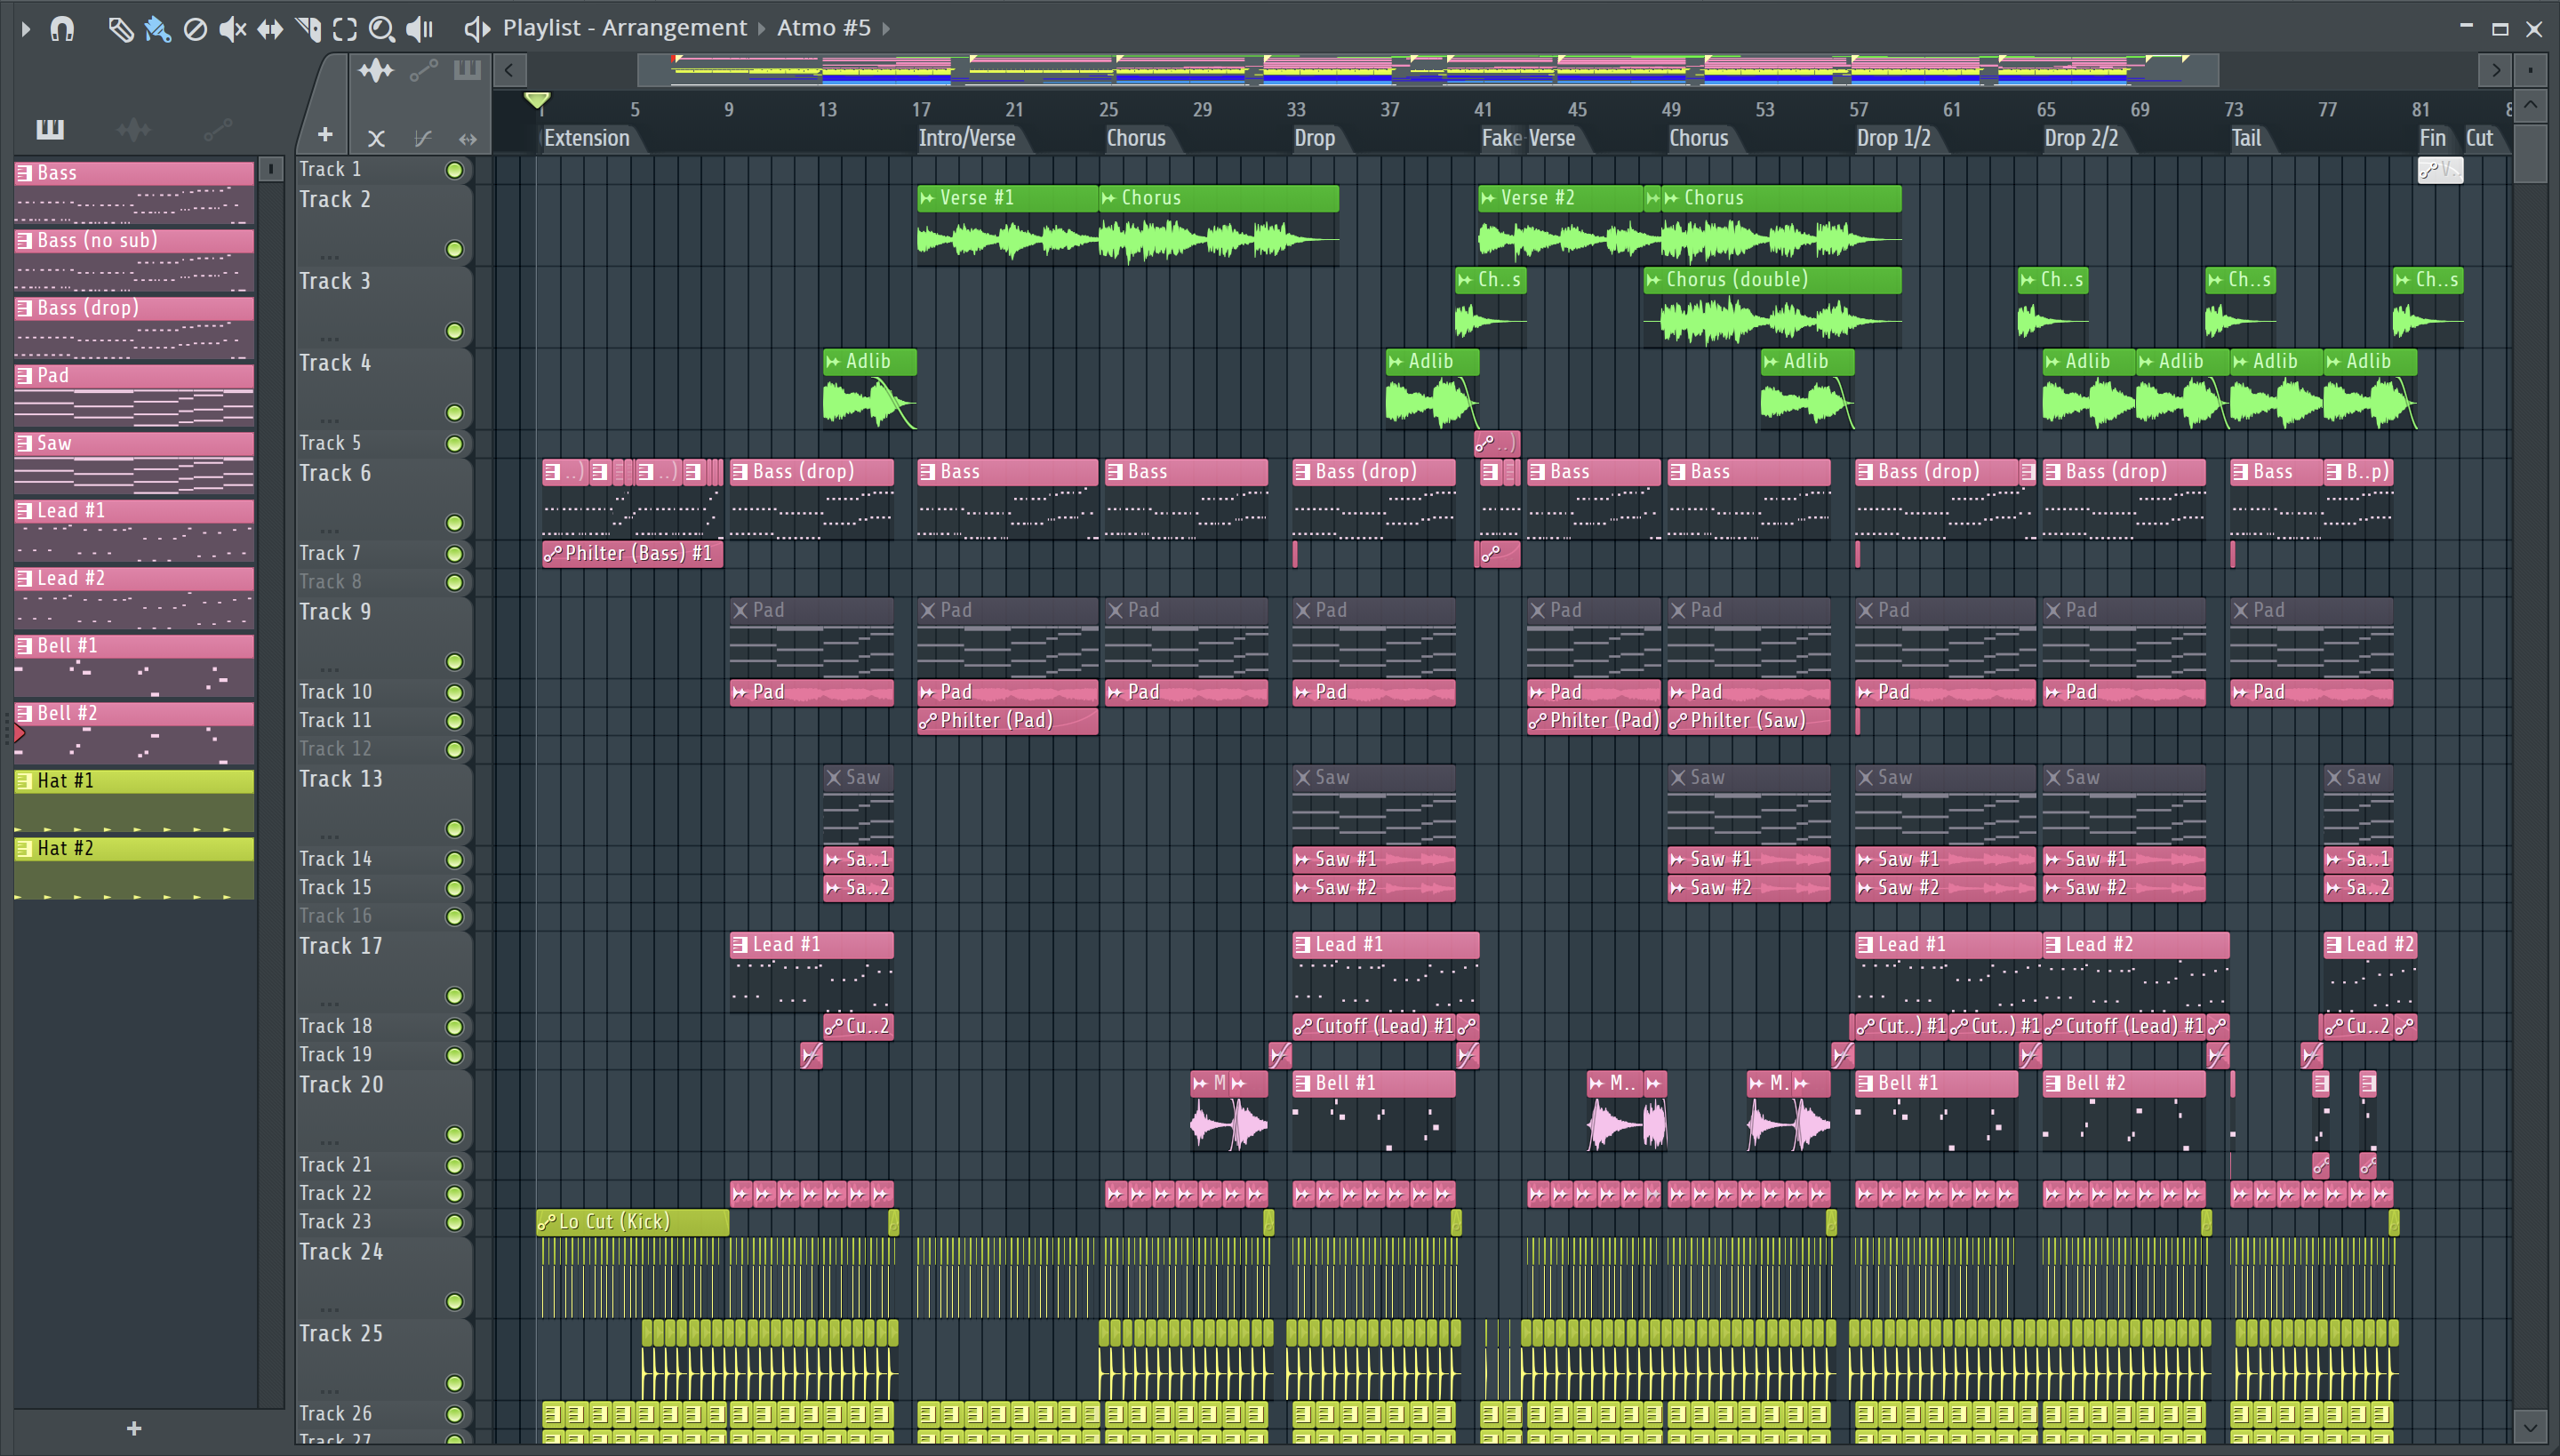Select the Mute tool speaker icon
This screenshot has height=1456, width=2560.
click(232, 29)
